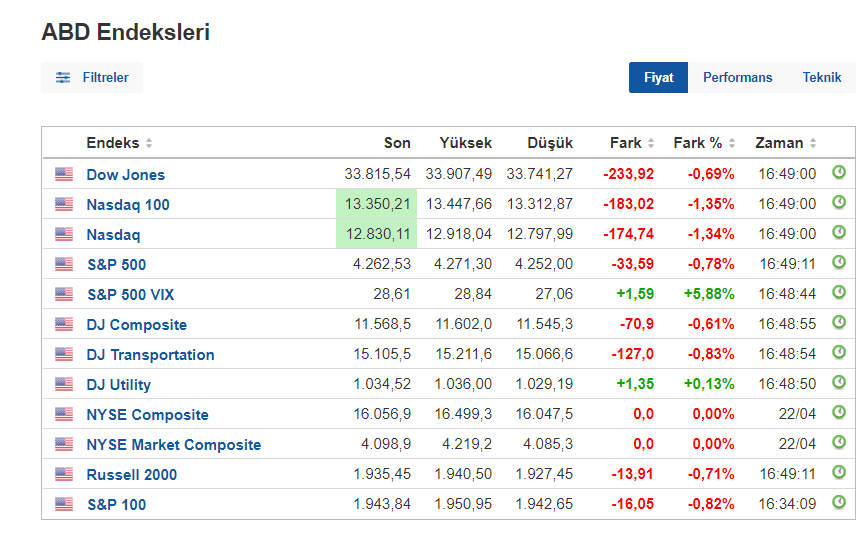Image resolution: width=867 pixels, height=533 pixels.
Task: Click the filter sliders icon
Action: point(63,77)
